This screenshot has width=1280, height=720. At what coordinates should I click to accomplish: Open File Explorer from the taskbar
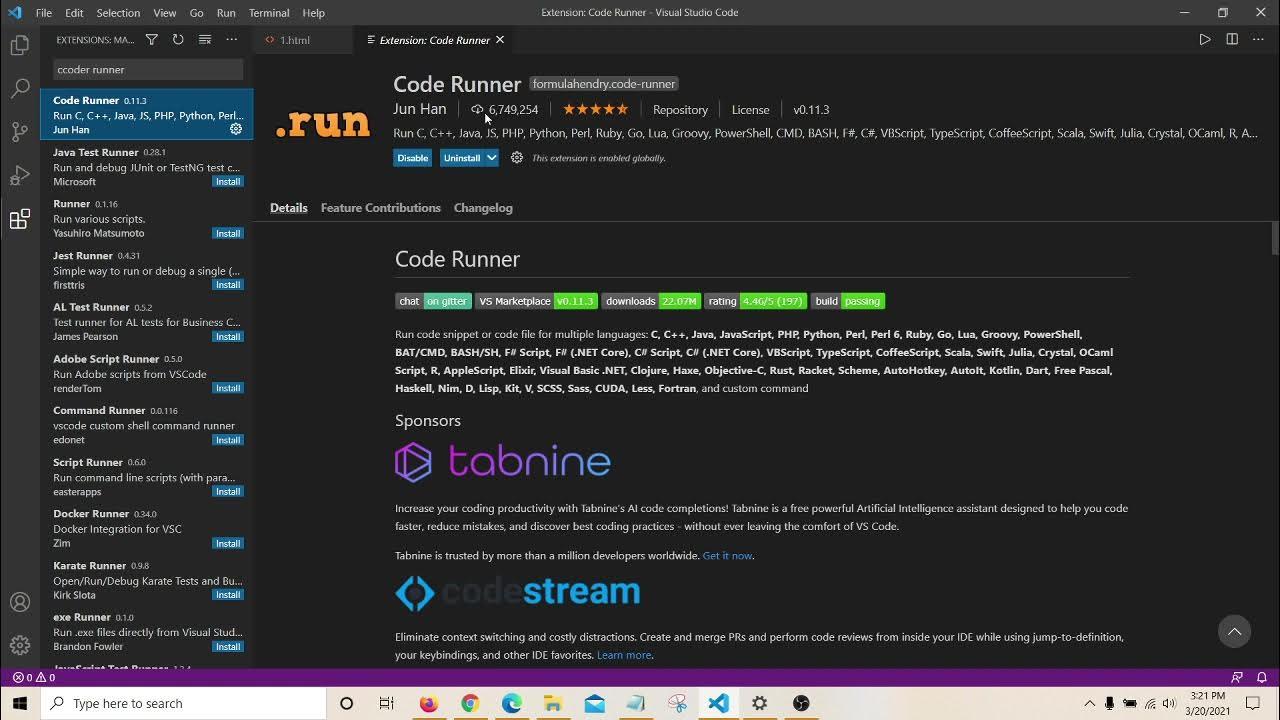[x=553, y=703]
